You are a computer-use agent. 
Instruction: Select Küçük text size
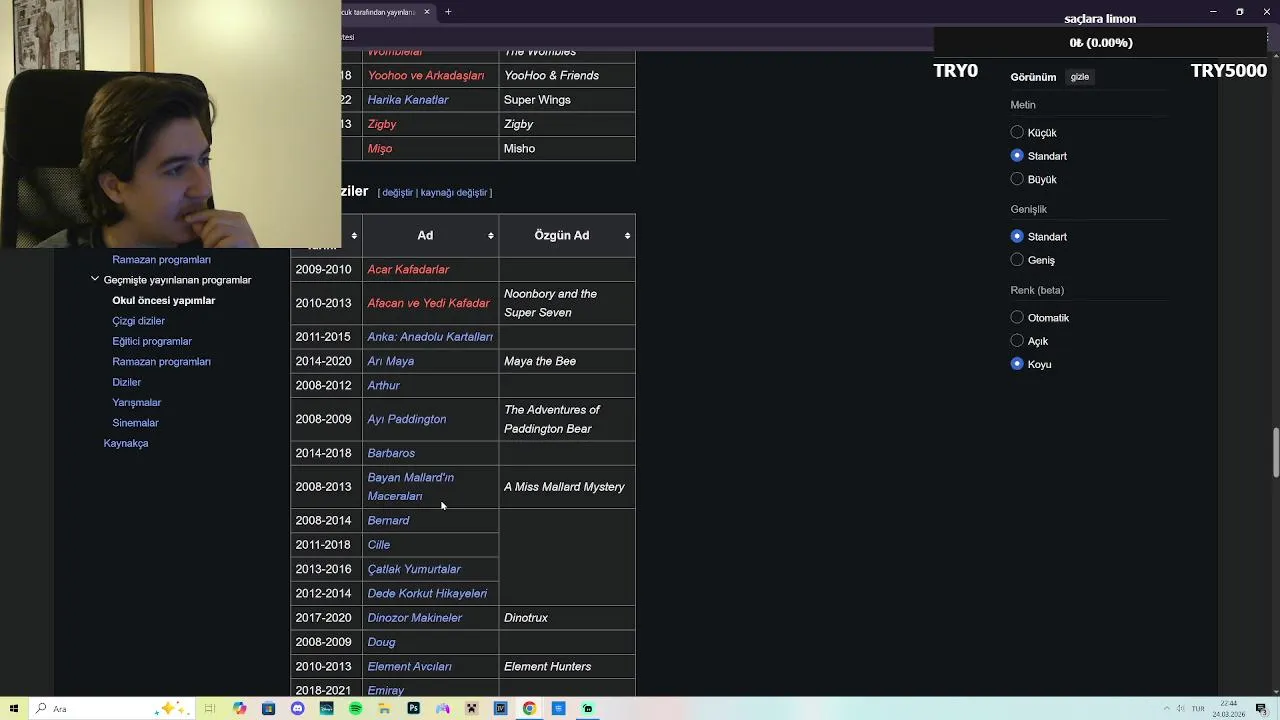[1017, 132]
